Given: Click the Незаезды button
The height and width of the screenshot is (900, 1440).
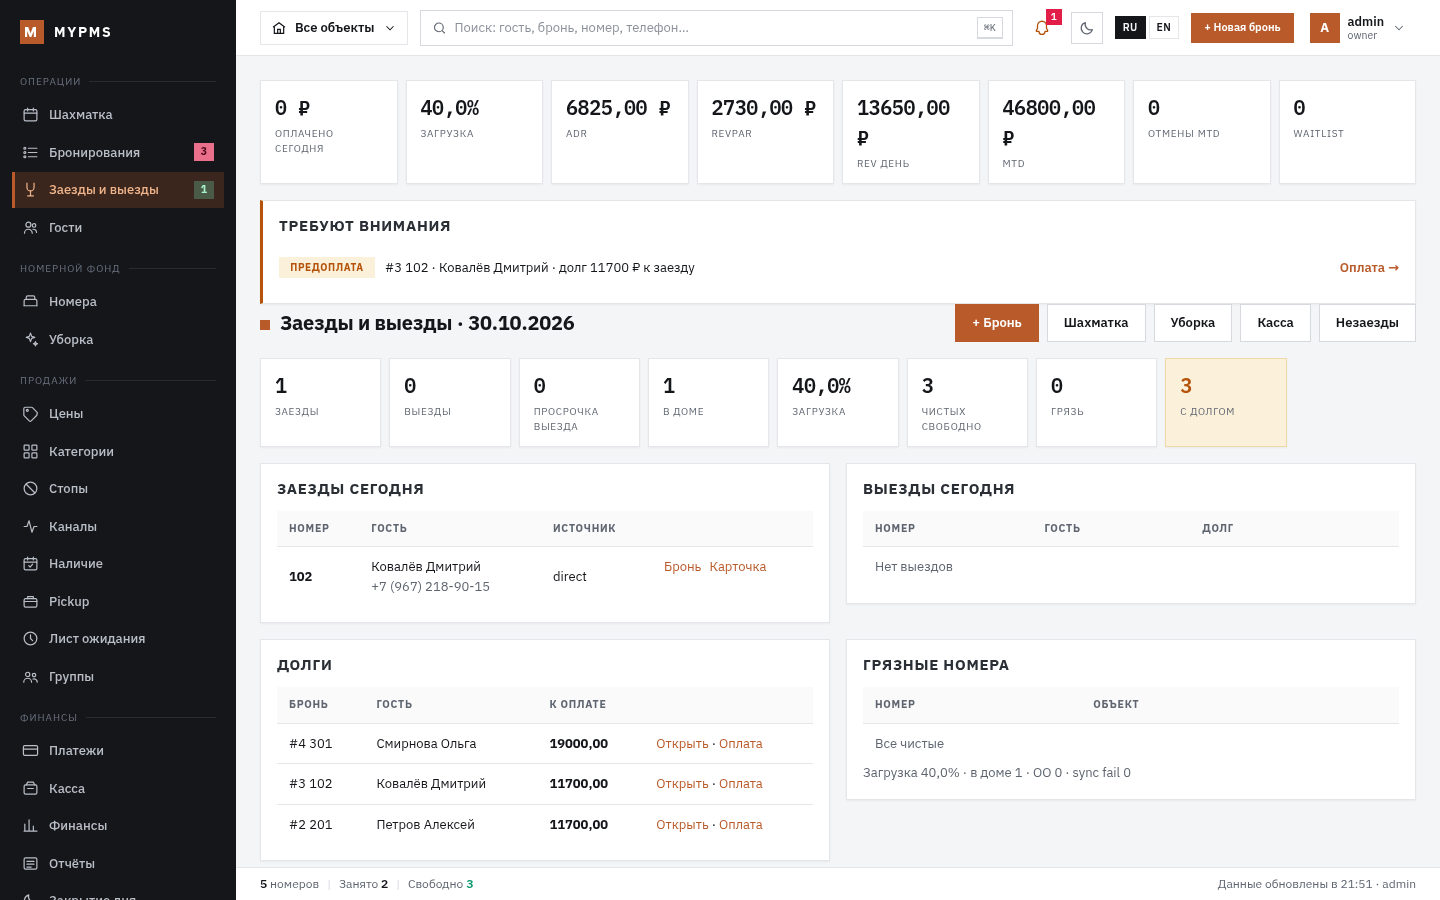Looking at the screenshot, I should pos(1367,323).
